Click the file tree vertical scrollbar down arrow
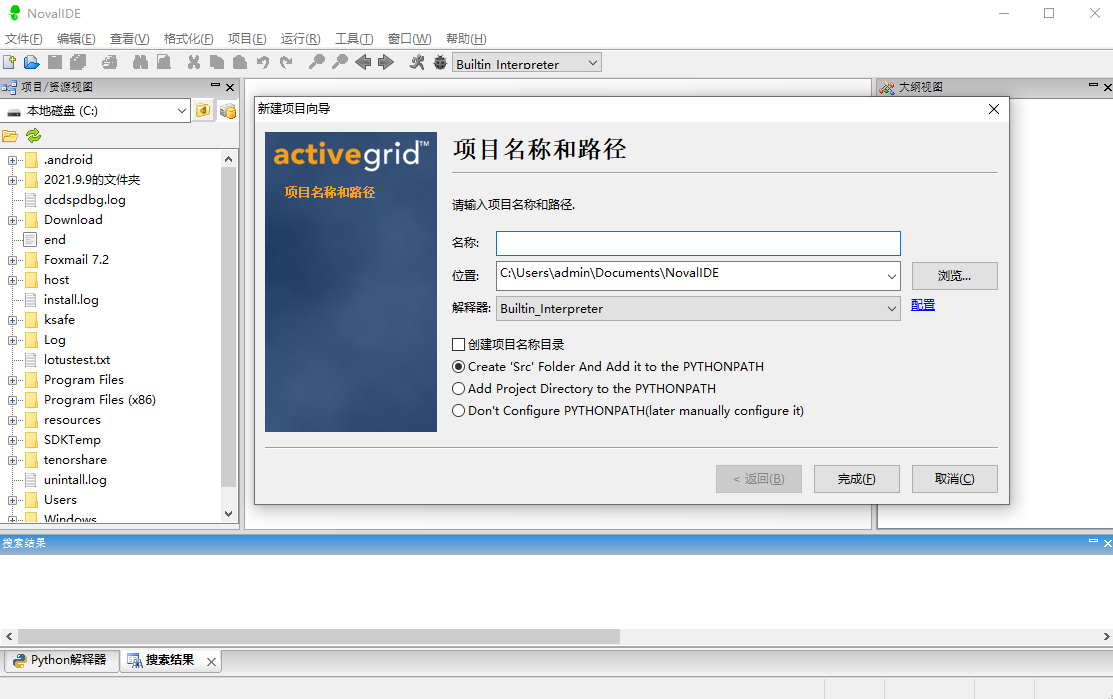 pyautogui.click(x=229, y=514)
